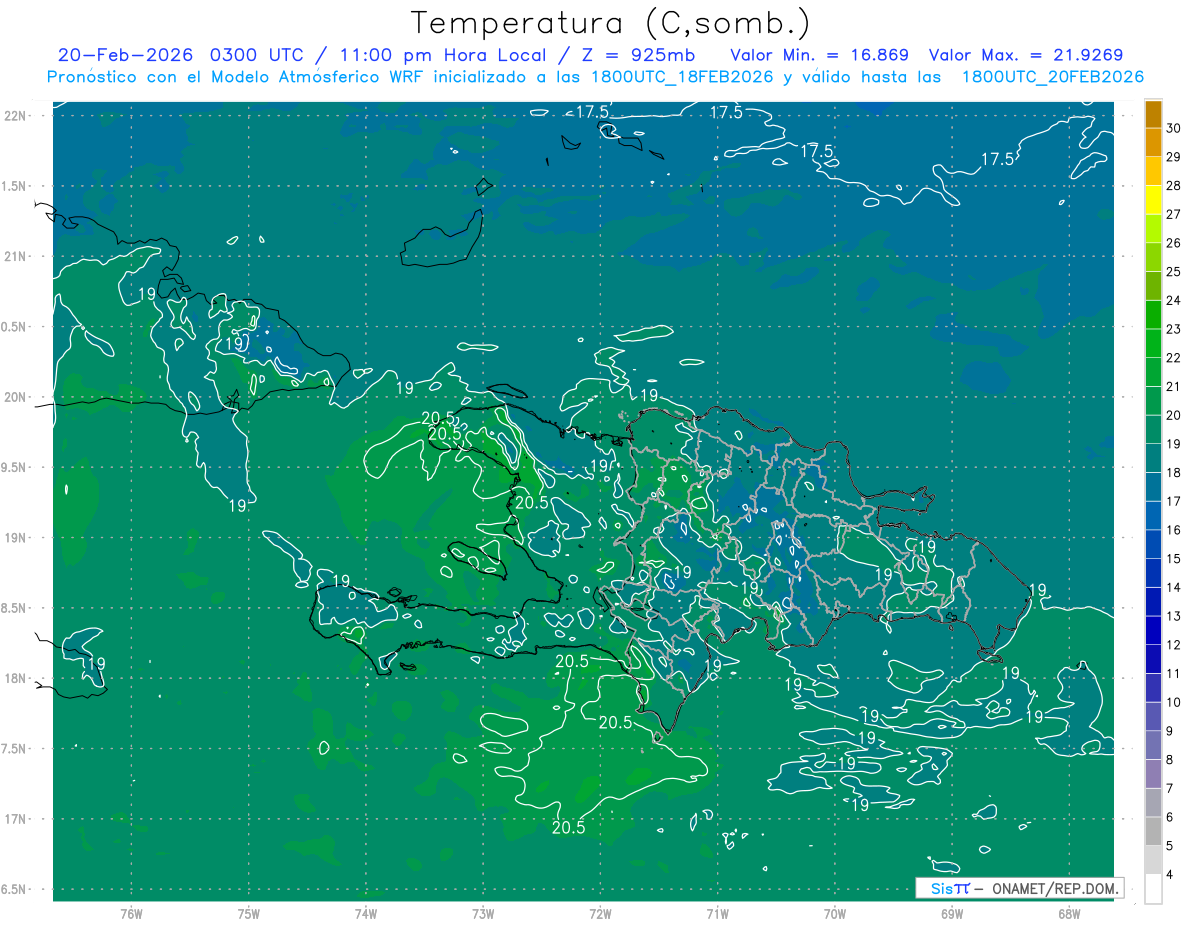The height and width of the screenshot is (927, 1200).
Task: Click the 30 label on the color scale
Action: pyautogui.click(x=1174, y=128)
